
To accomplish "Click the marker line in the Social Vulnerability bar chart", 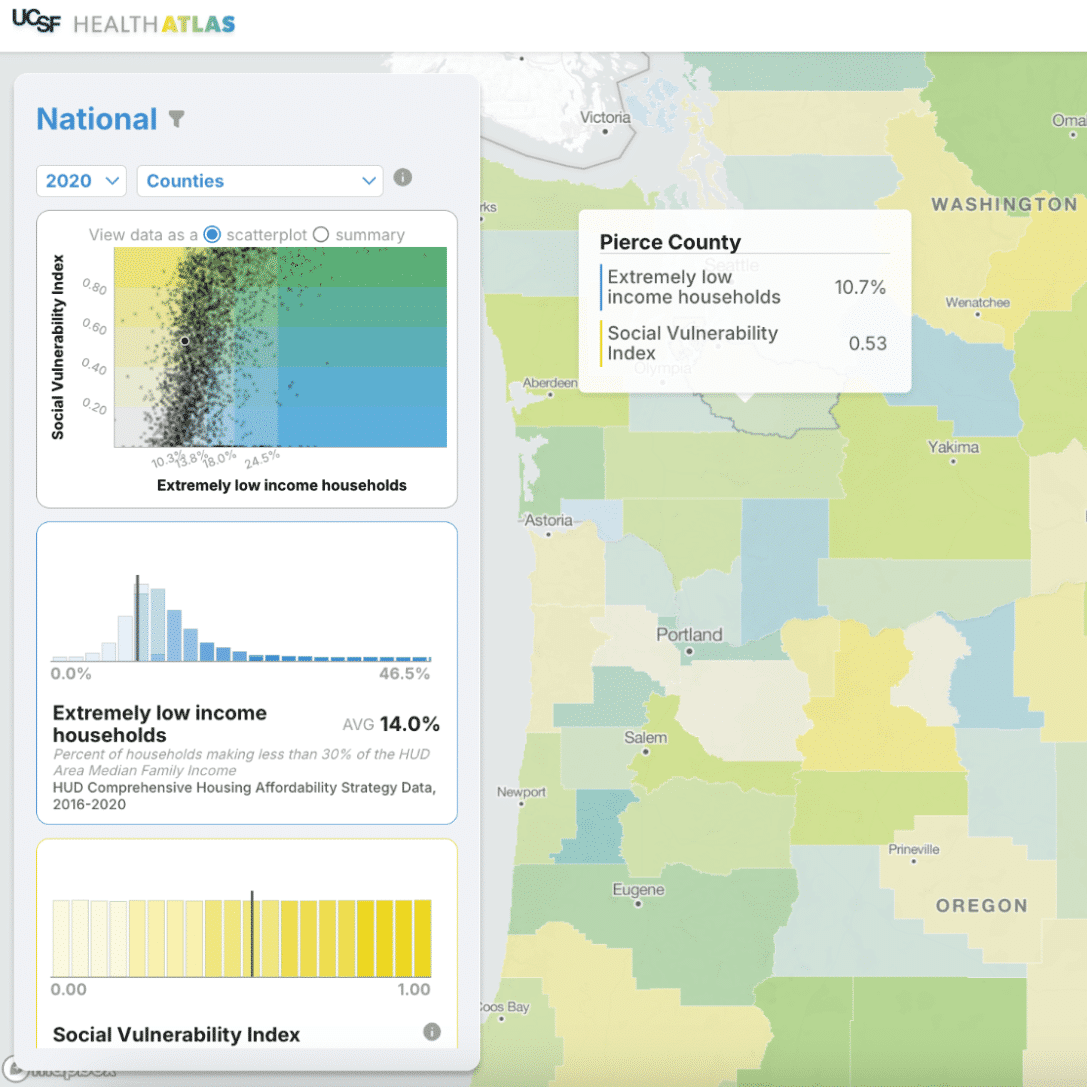I will [x=252, y=933].
